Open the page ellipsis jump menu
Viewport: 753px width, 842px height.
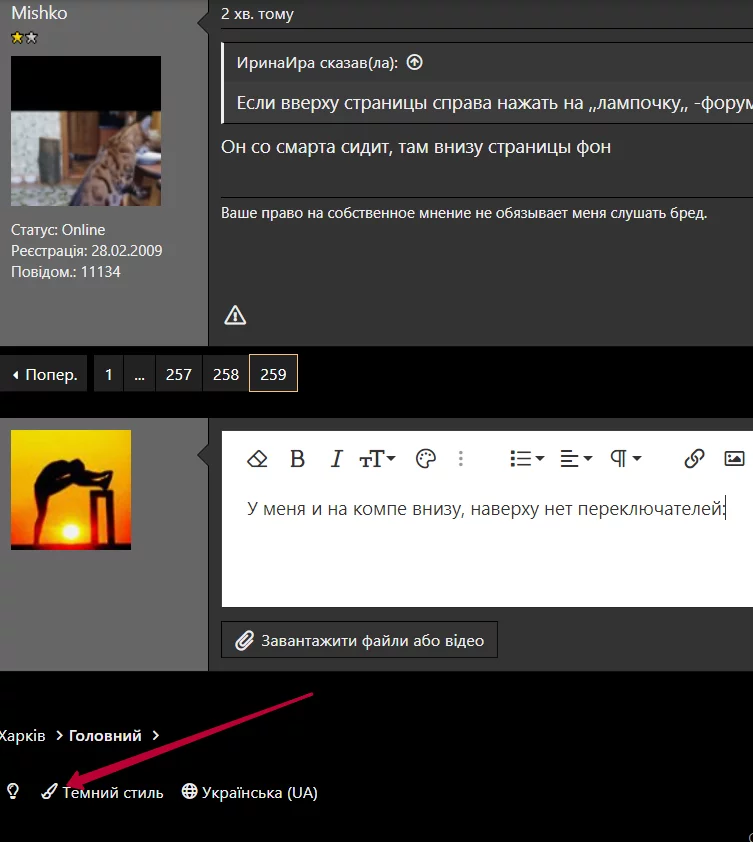pyautogui.click(x=140, y=374)
